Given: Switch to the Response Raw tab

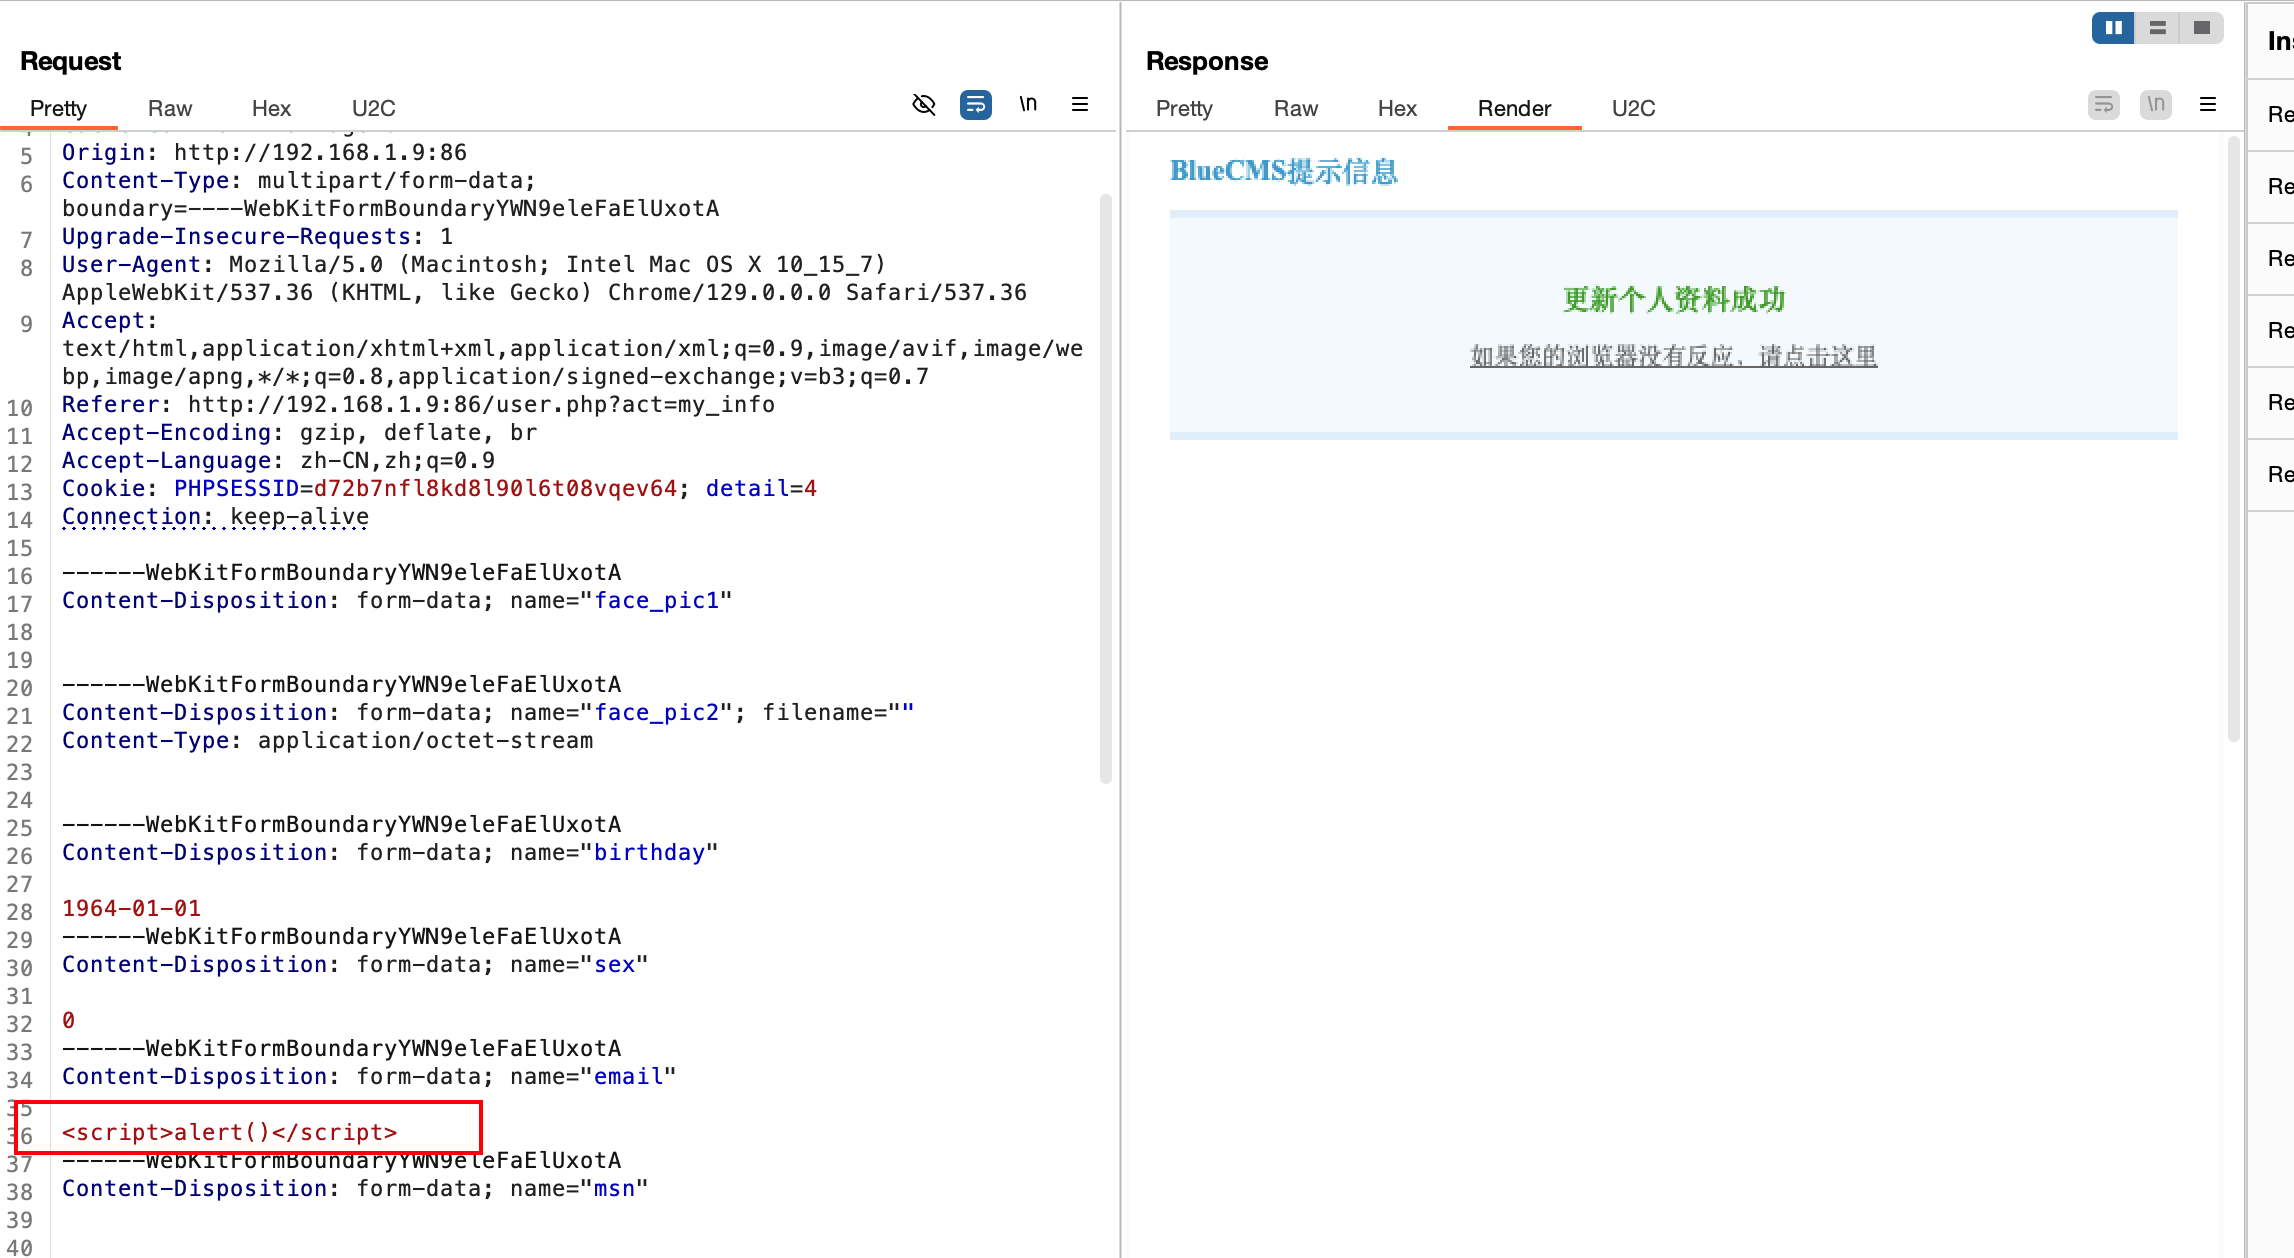Looking at the screenshot, I should point(1296,108).
